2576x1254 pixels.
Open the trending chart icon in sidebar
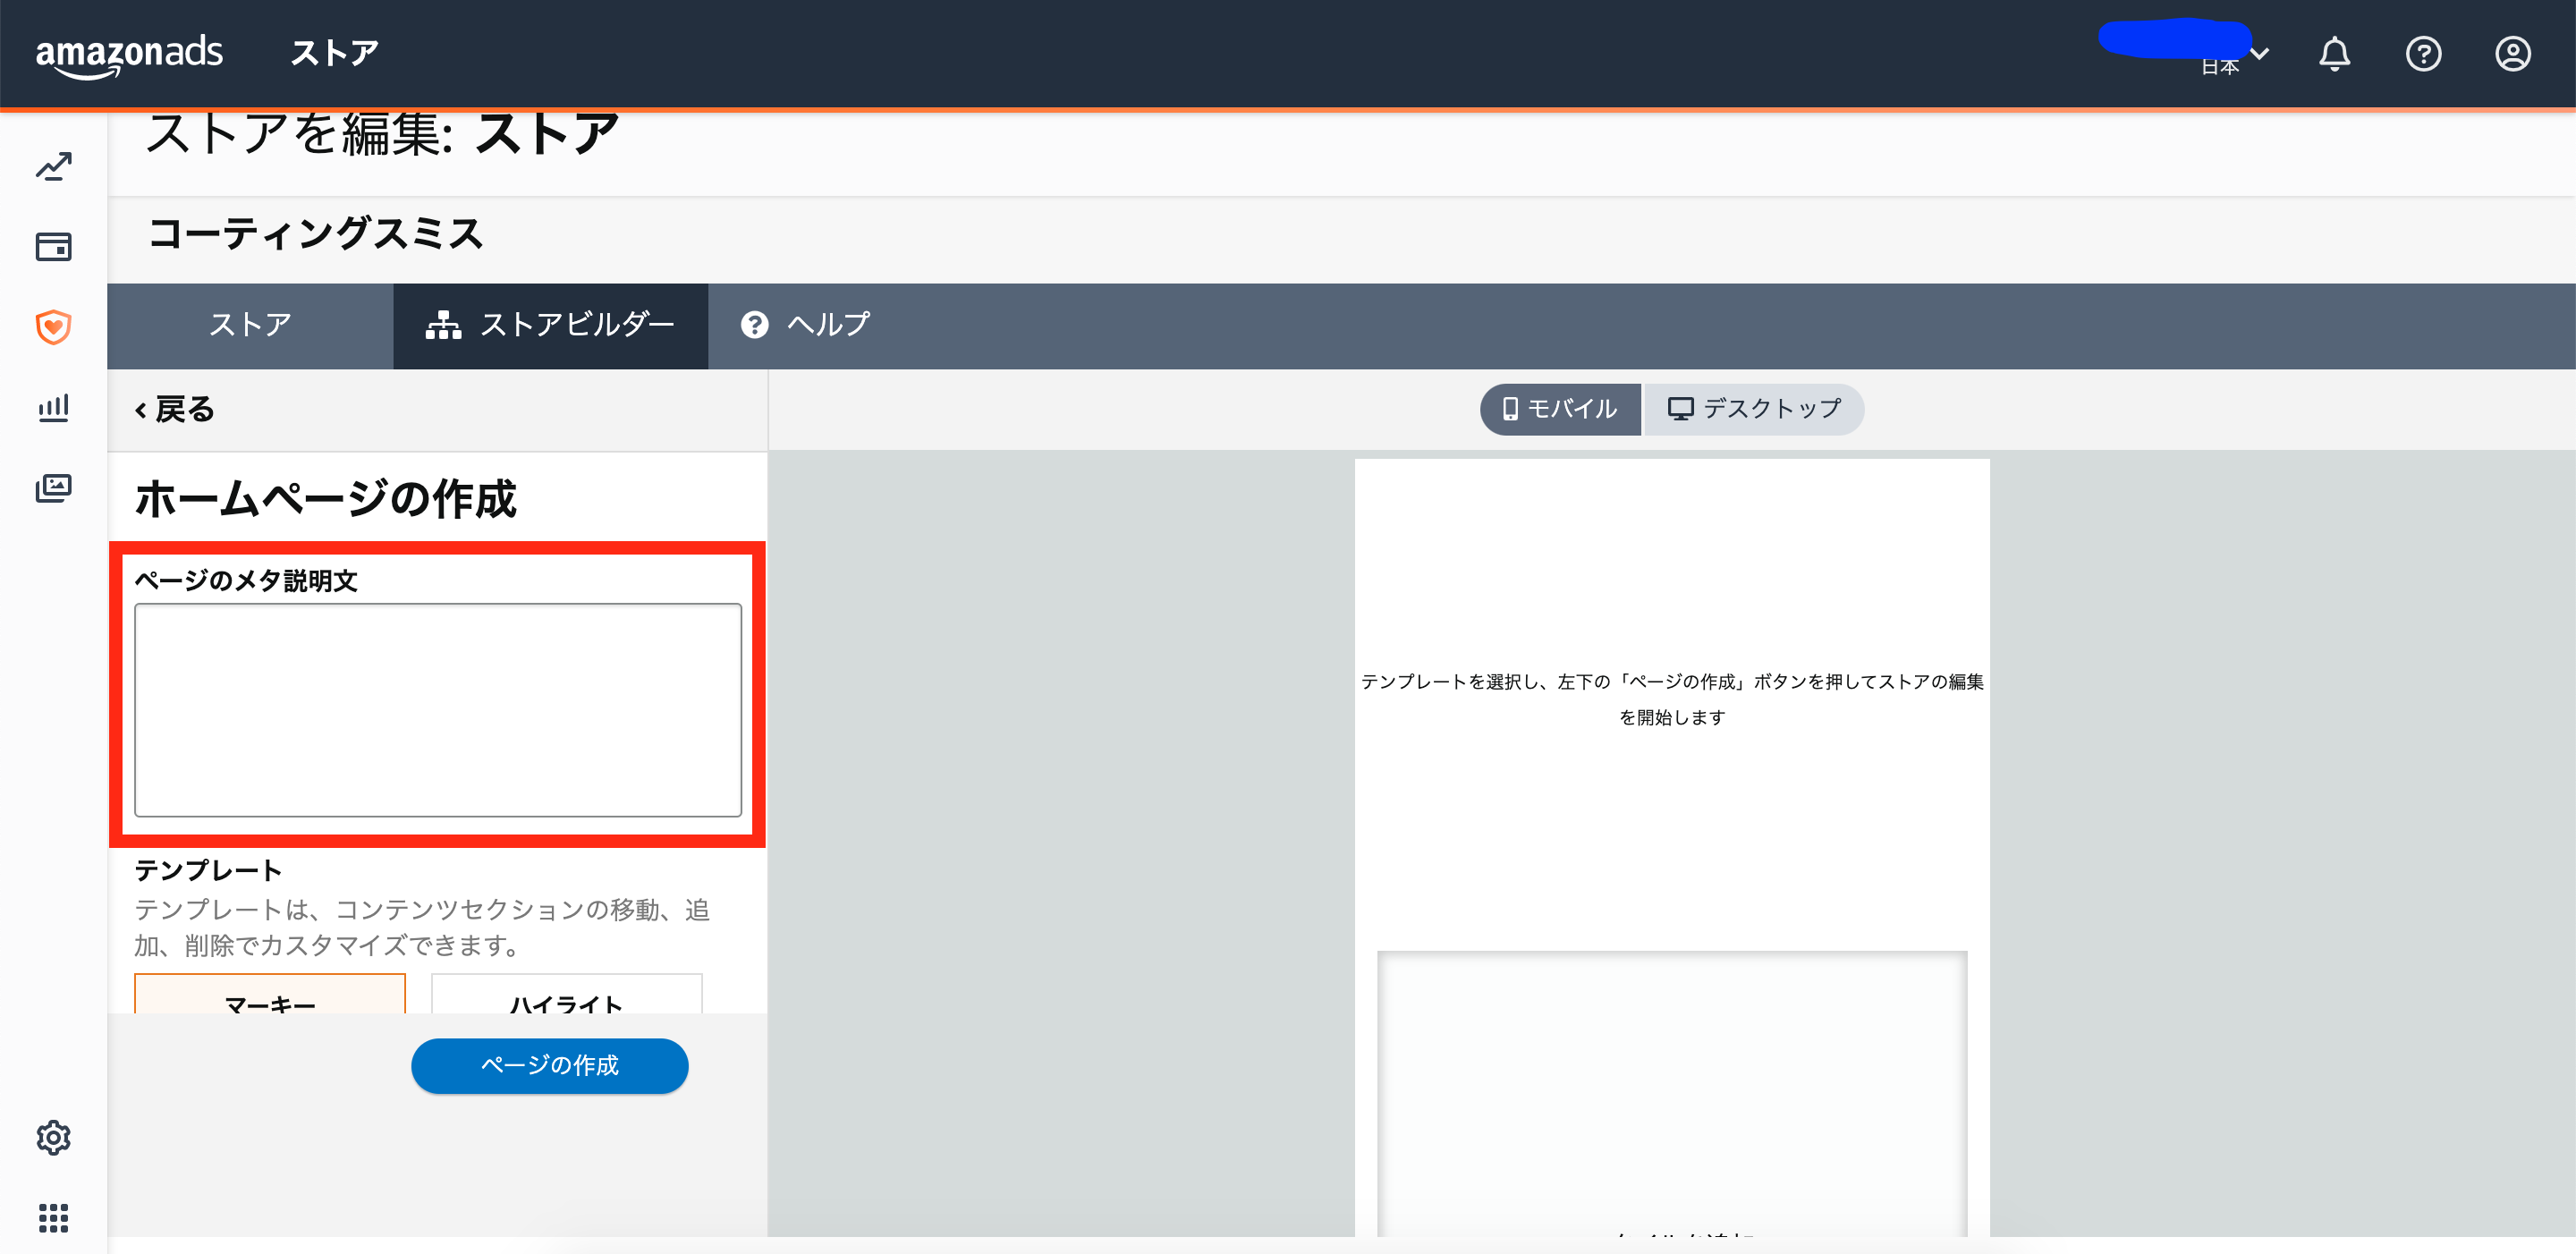click(54, 167)
